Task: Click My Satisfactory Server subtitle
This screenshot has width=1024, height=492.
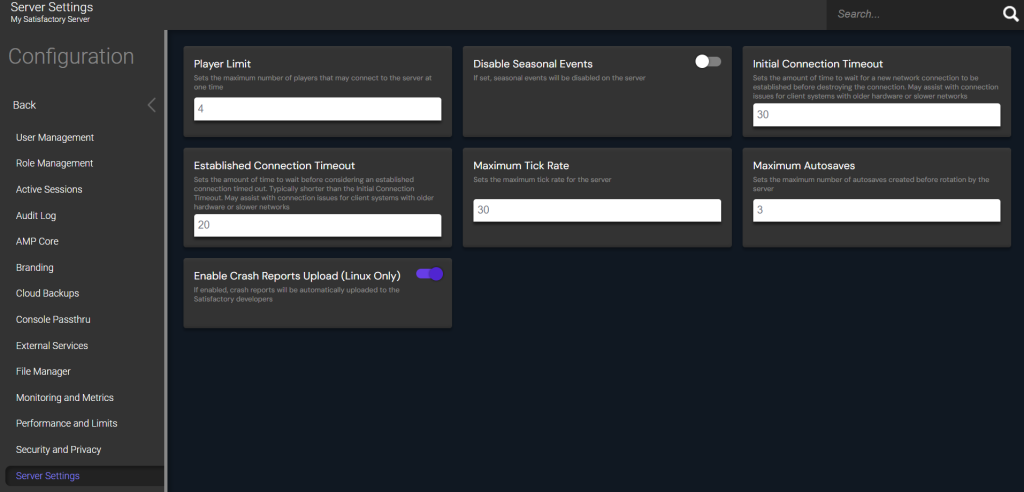Action: click(x=50, y=20)
